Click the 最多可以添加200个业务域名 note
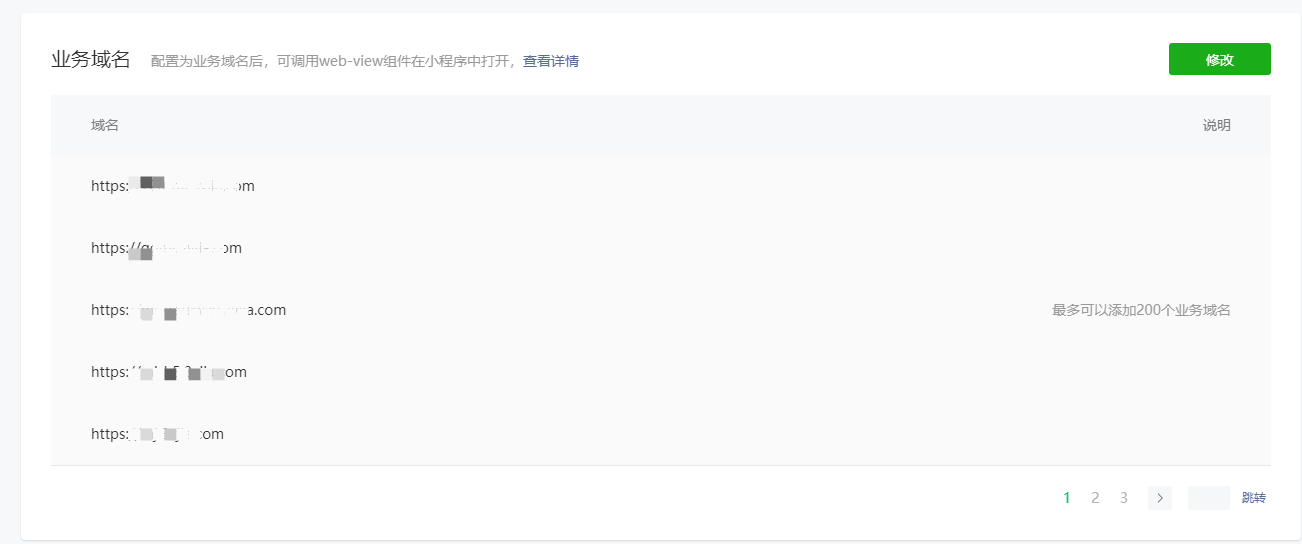The image size is (1302, 544). (x=1141, y=310)
